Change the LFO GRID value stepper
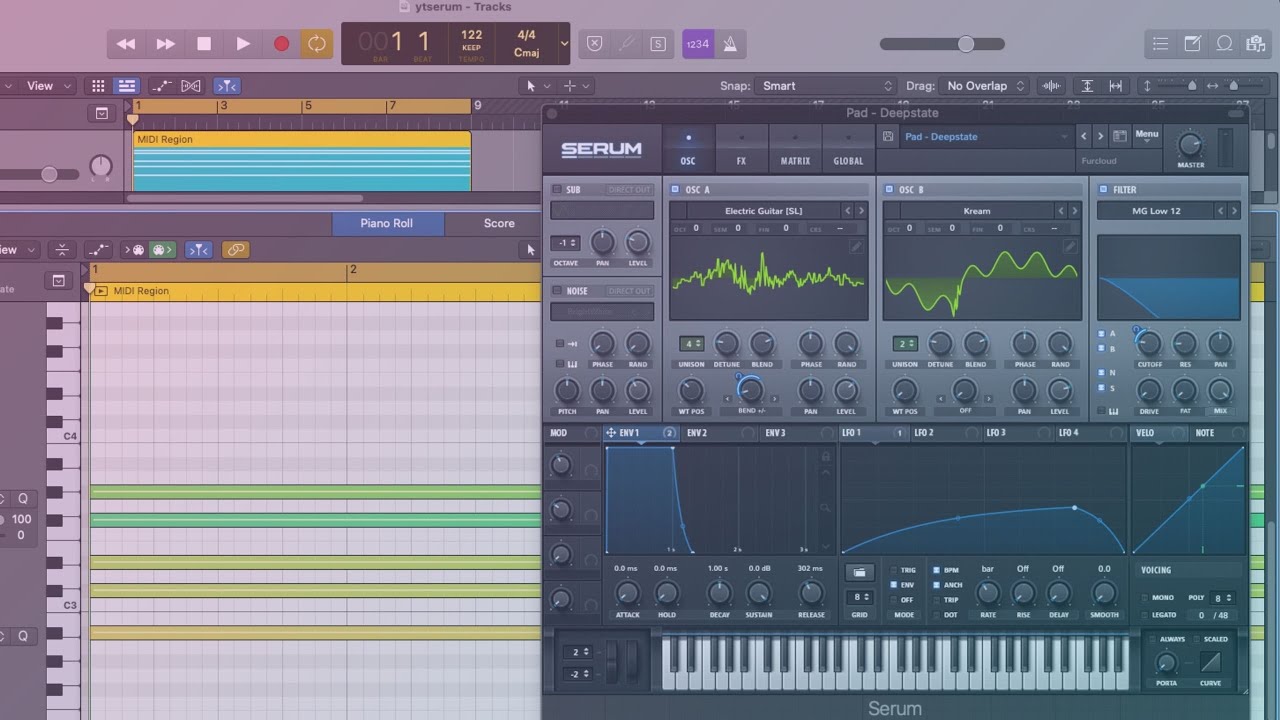Screen dimensions: 1280x720 click(x=859, y=597)
